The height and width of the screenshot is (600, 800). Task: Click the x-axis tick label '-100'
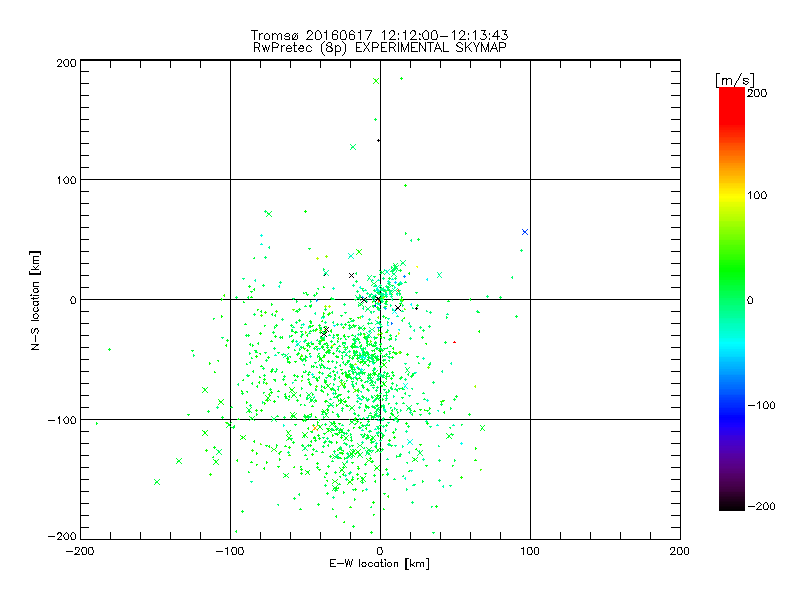230,551
